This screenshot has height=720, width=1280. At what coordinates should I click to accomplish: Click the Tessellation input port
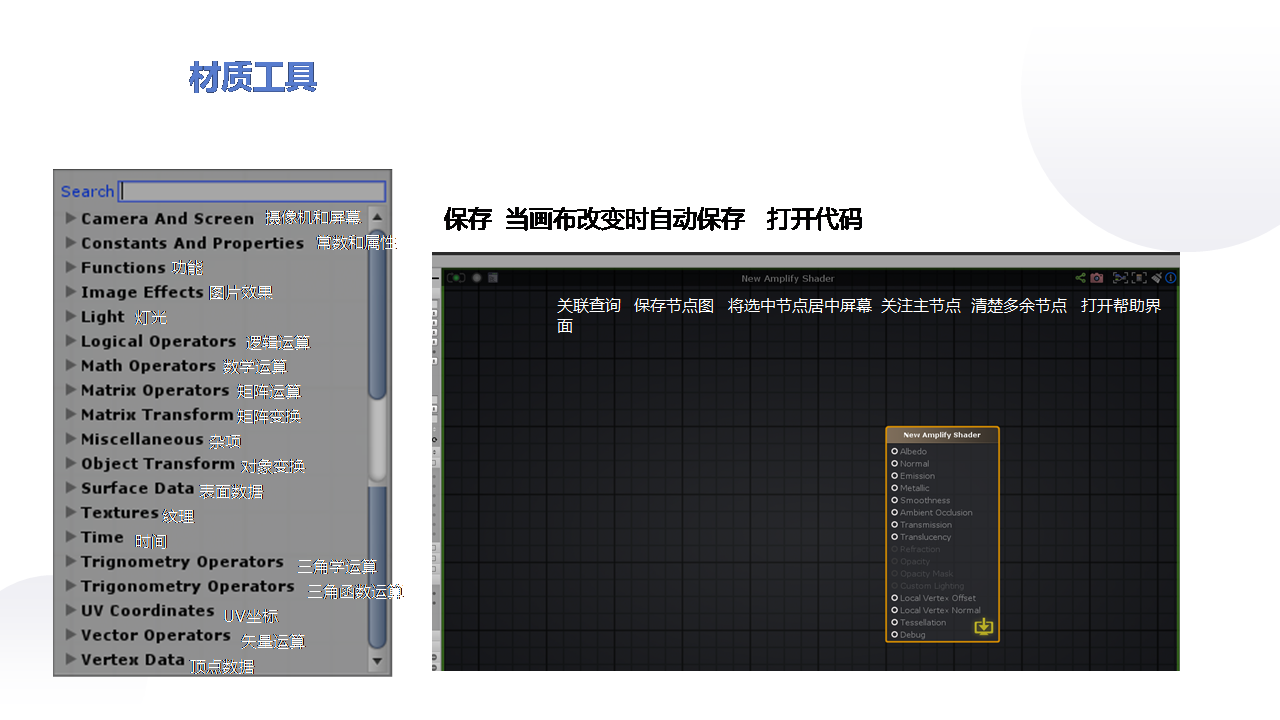tap(895, 622)
